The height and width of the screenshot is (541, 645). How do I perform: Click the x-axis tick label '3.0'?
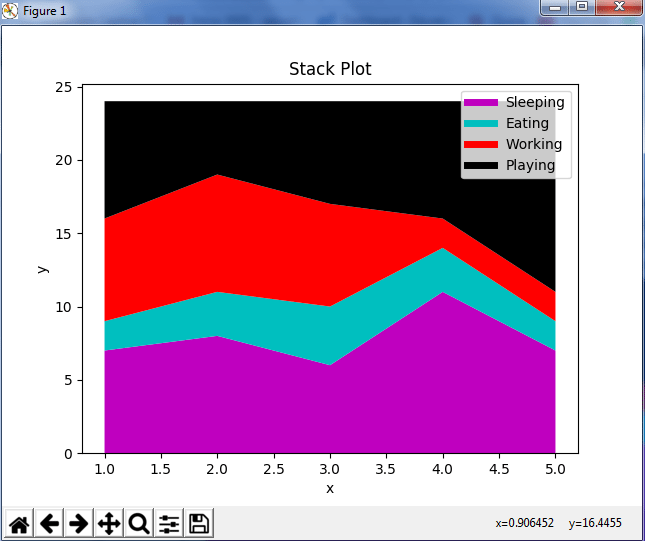(x=330, y=469)
